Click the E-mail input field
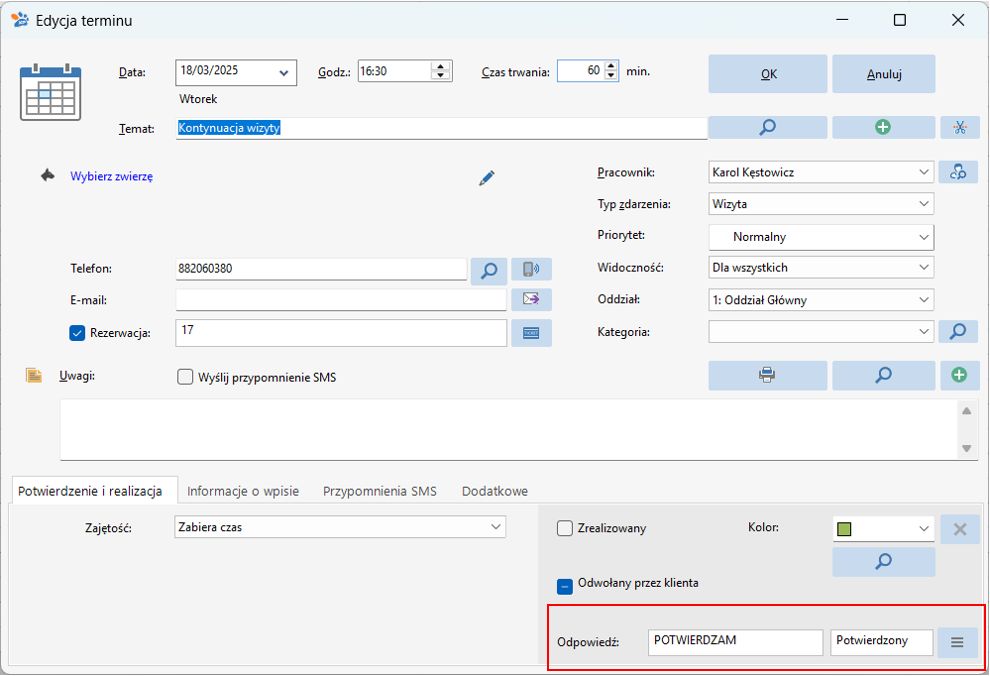 tap(341, 299)
